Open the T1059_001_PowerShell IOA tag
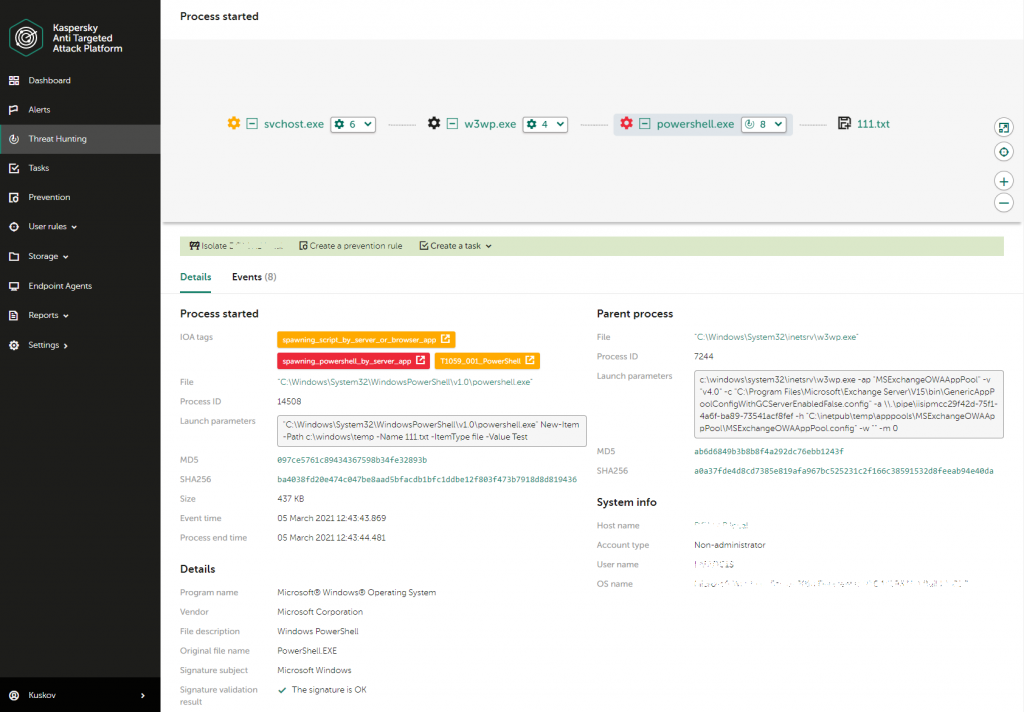The height and width of the screenshot is (712, 1024). 487,361
